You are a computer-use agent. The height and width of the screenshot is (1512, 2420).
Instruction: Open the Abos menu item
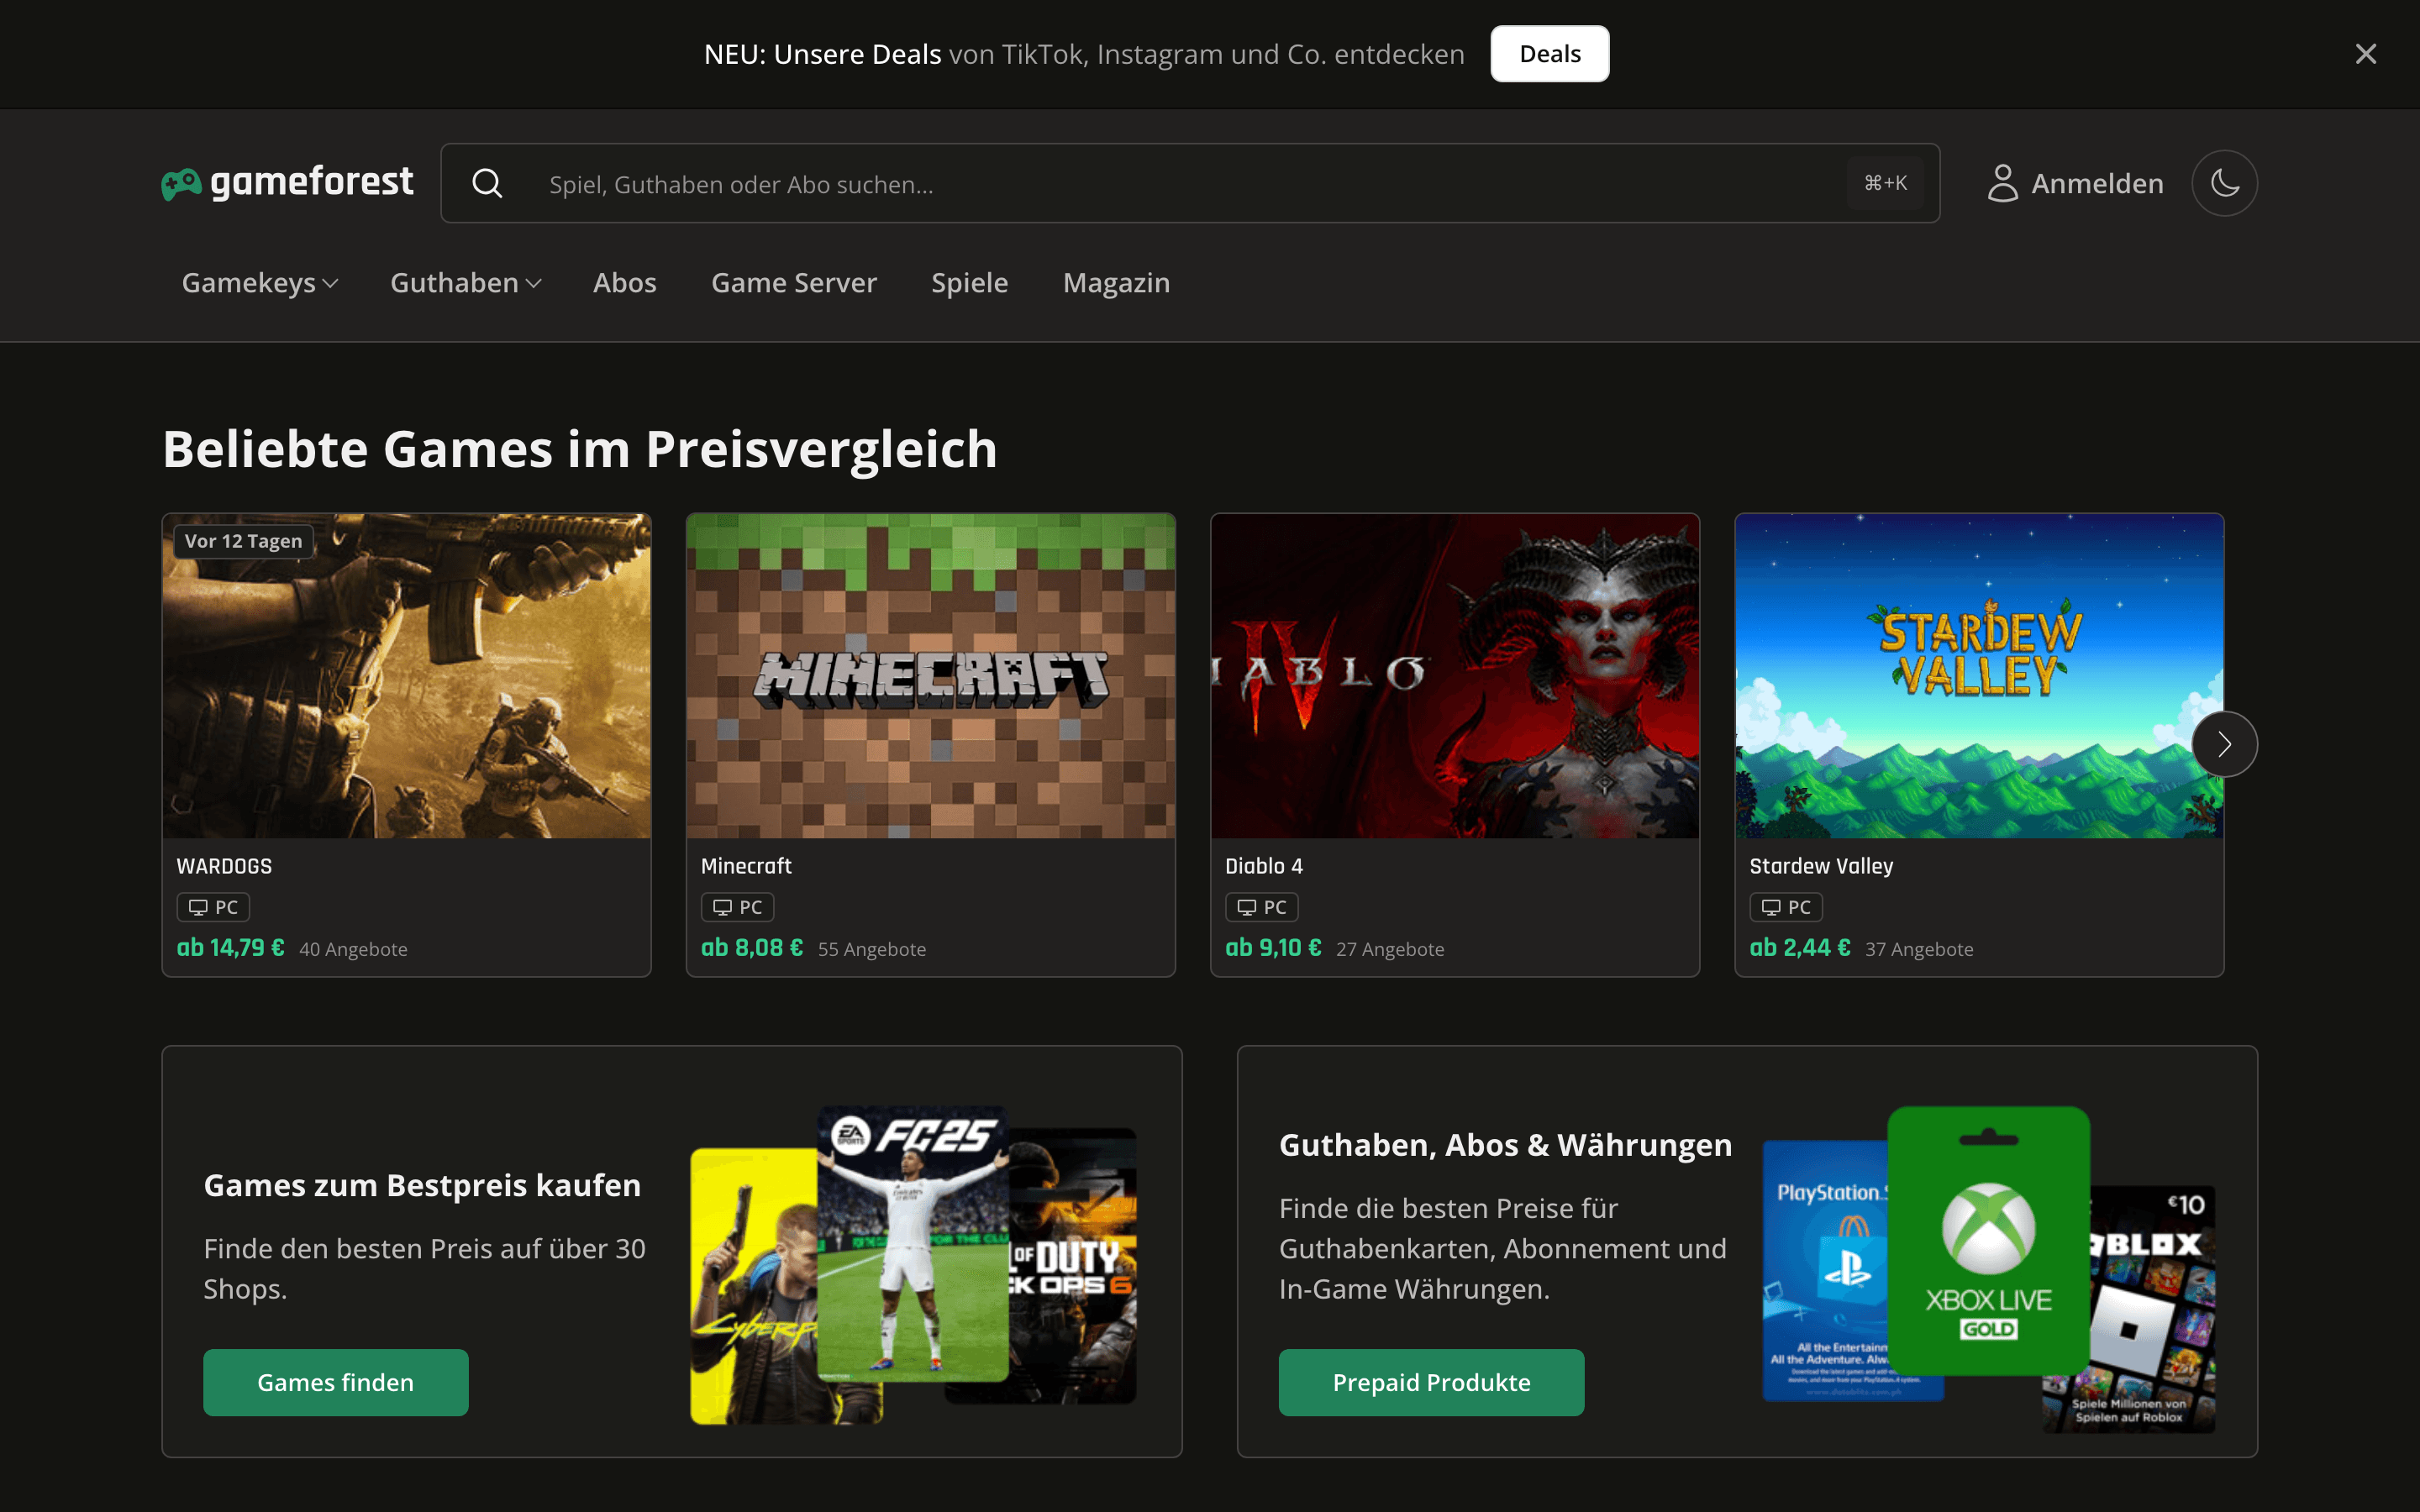(x=624, y=283)
